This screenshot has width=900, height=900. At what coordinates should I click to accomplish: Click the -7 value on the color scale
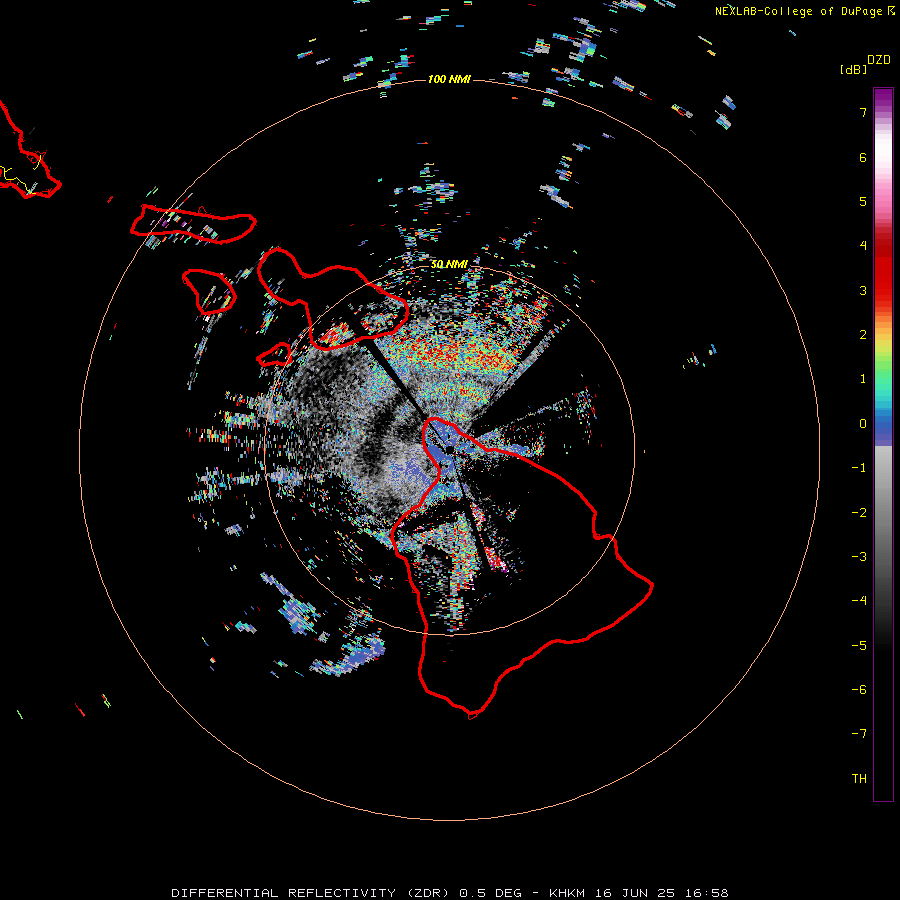coord(859,734)
